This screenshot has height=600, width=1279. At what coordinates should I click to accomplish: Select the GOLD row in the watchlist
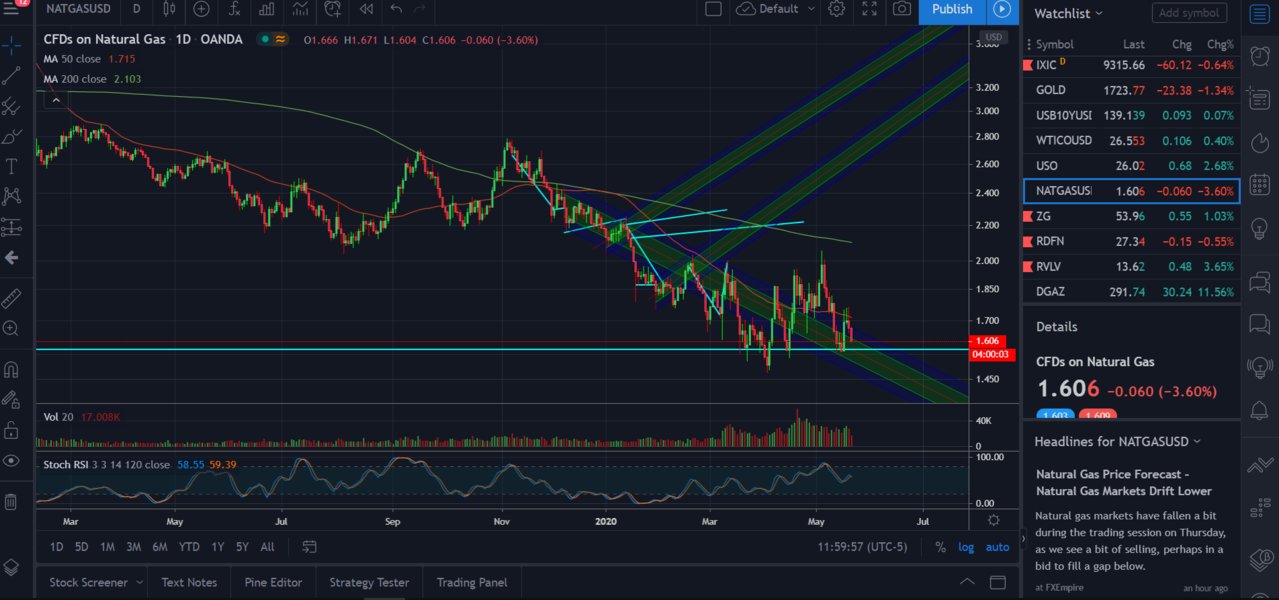(1131, 90)
